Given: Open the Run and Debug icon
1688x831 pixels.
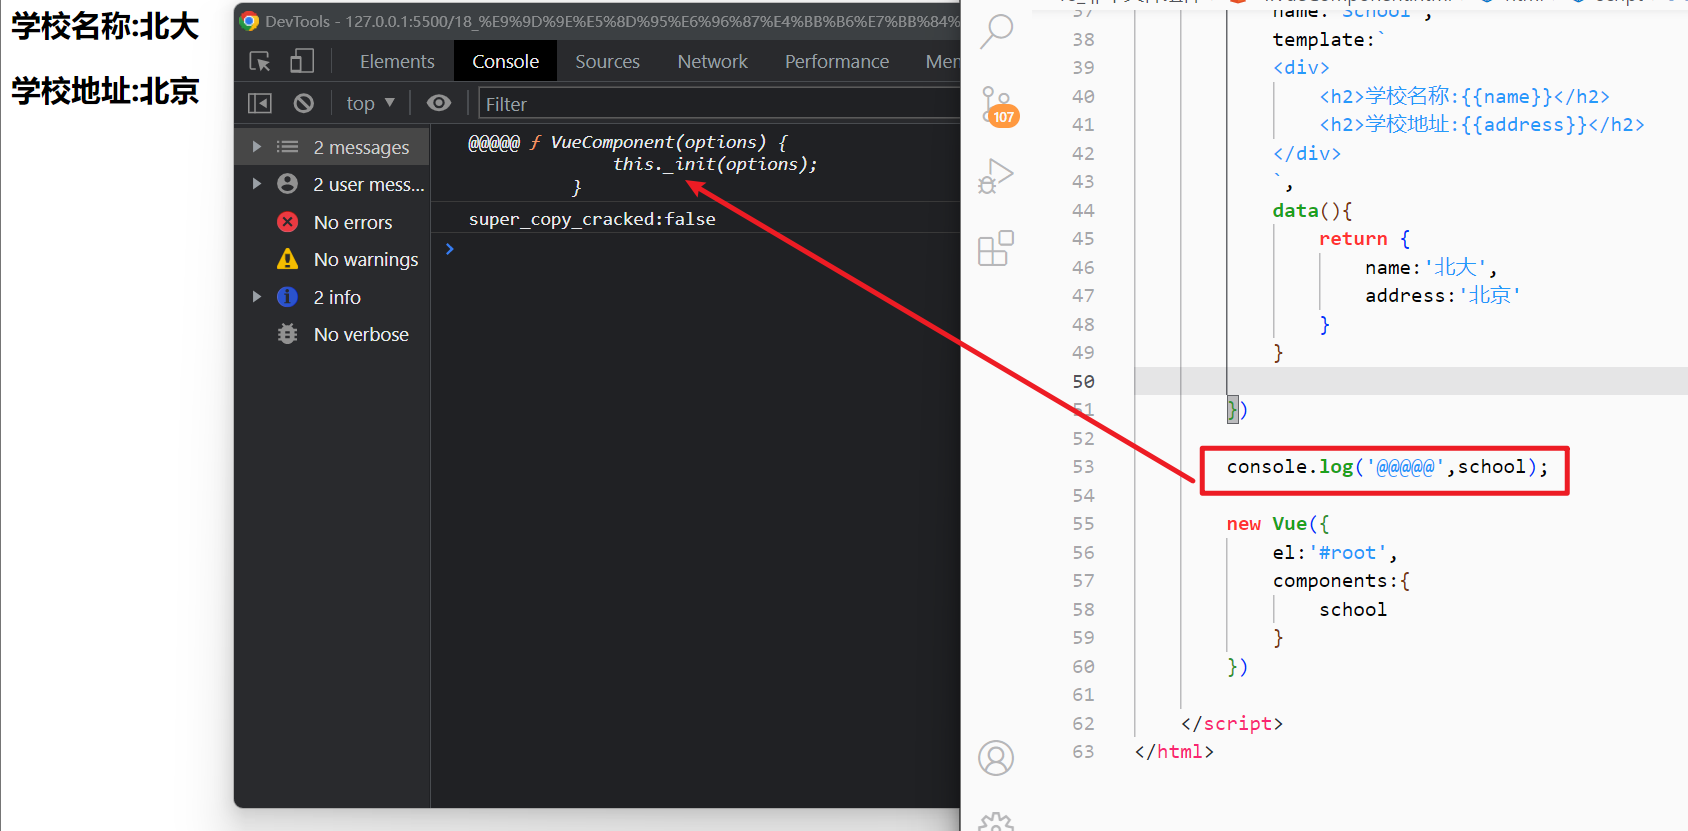Looking at the screenshot, I should coord(996,177).
